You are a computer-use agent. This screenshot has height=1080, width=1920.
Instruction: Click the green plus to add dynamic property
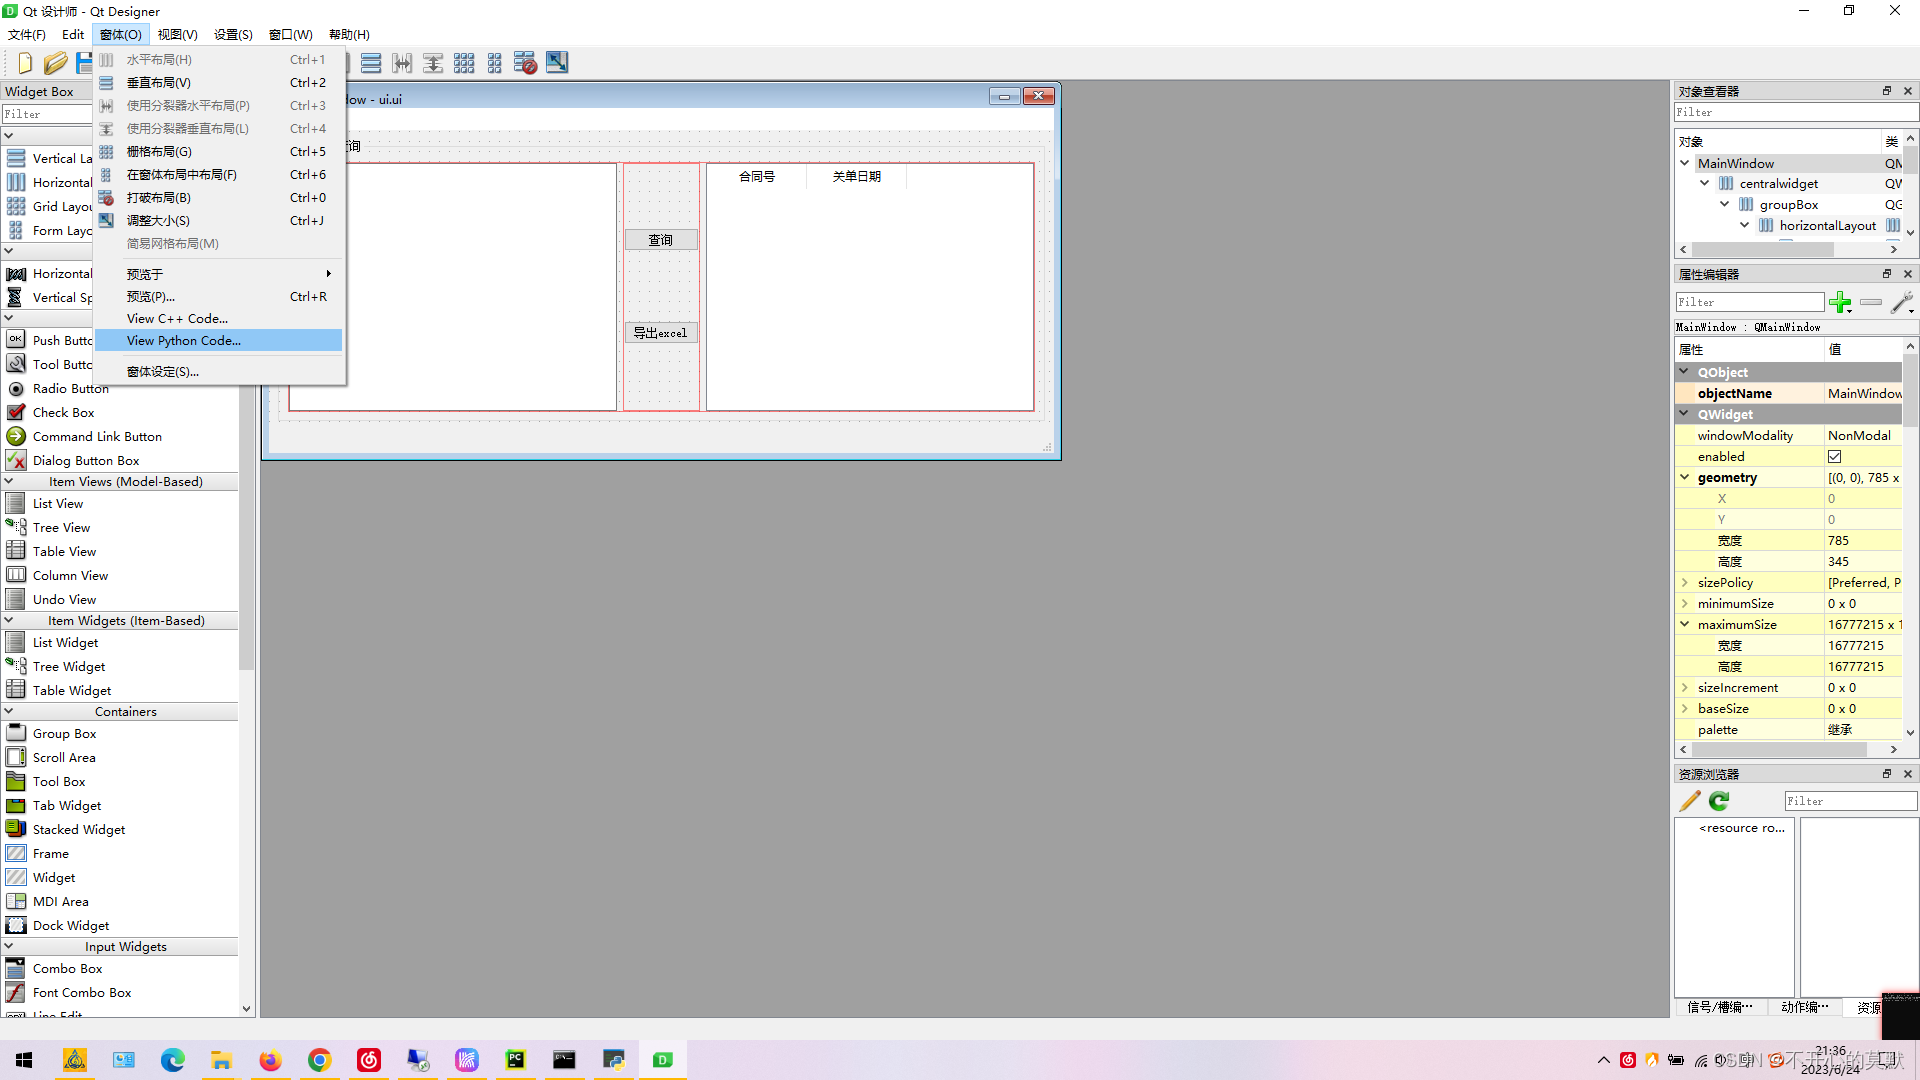point(1840,303)
